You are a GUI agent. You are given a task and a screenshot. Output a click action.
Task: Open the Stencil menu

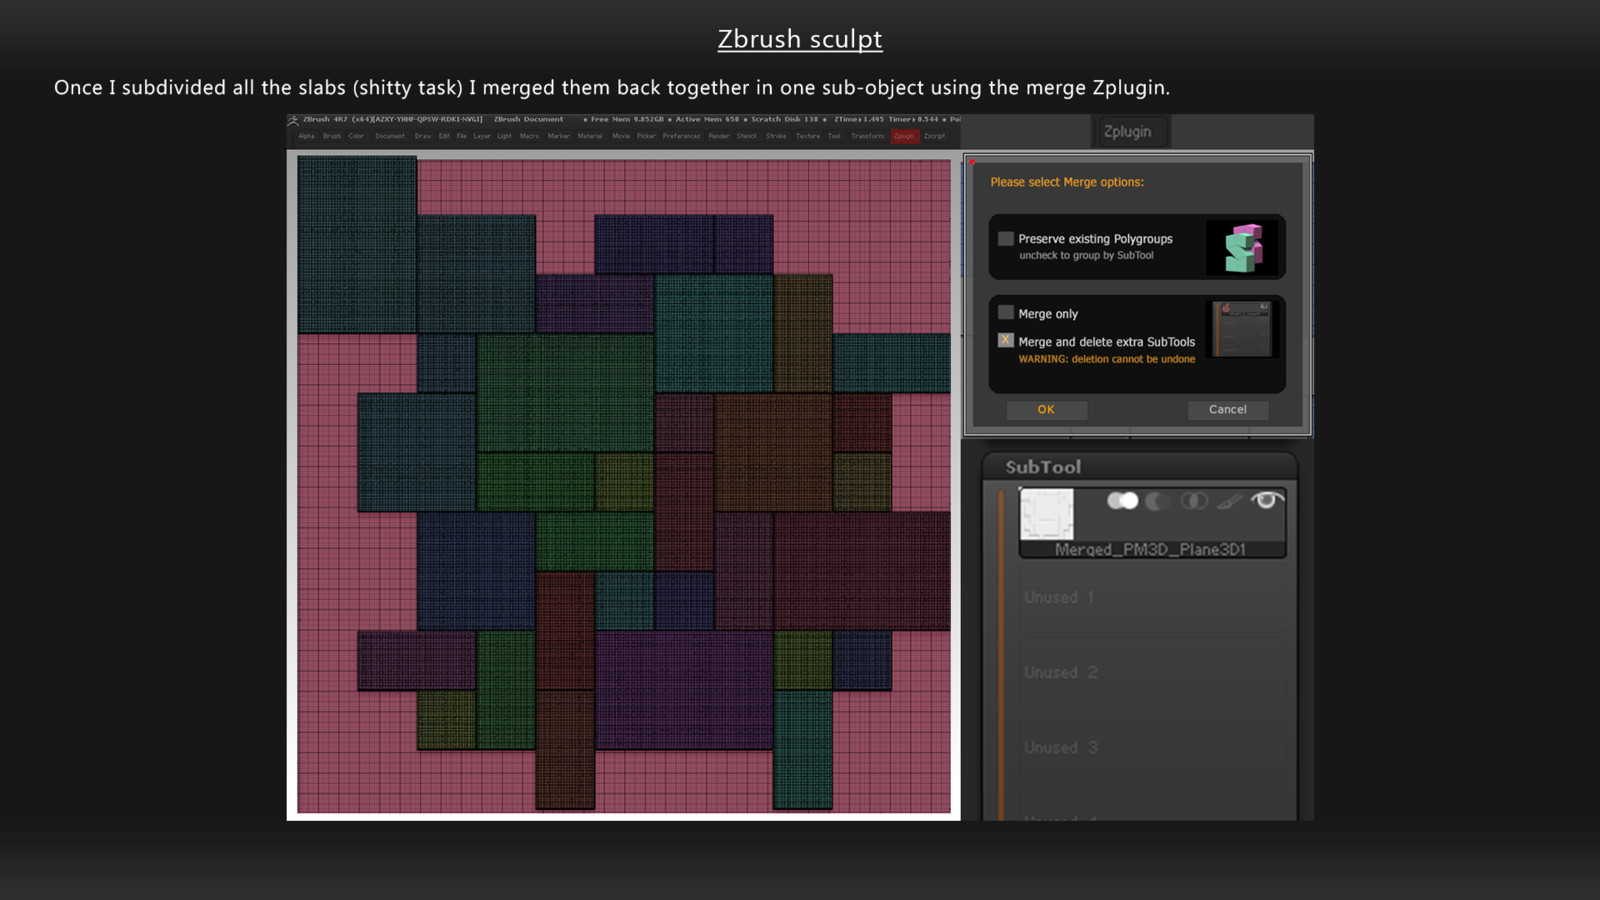point(747,136)
